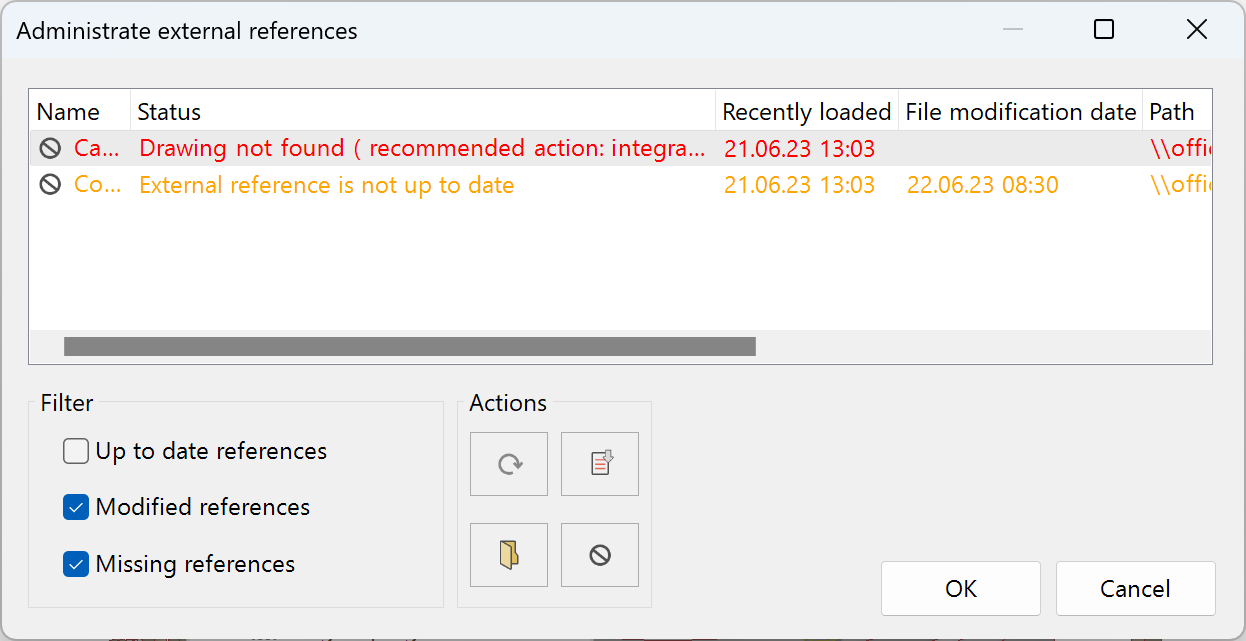Select the Drawing not found row
The height and width of the screenshot is (641, 1246).
[x=620, y=149]
